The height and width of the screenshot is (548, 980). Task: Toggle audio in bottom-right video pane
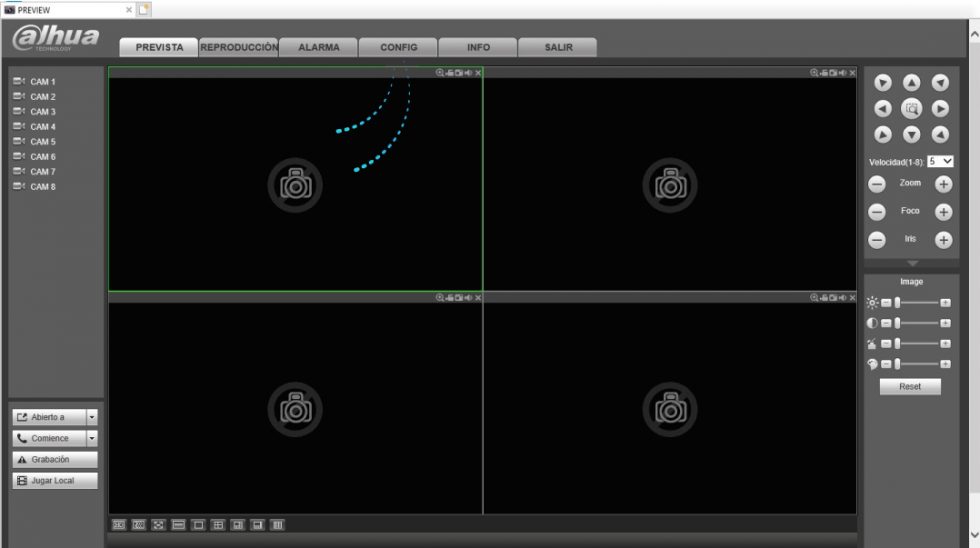842,298
